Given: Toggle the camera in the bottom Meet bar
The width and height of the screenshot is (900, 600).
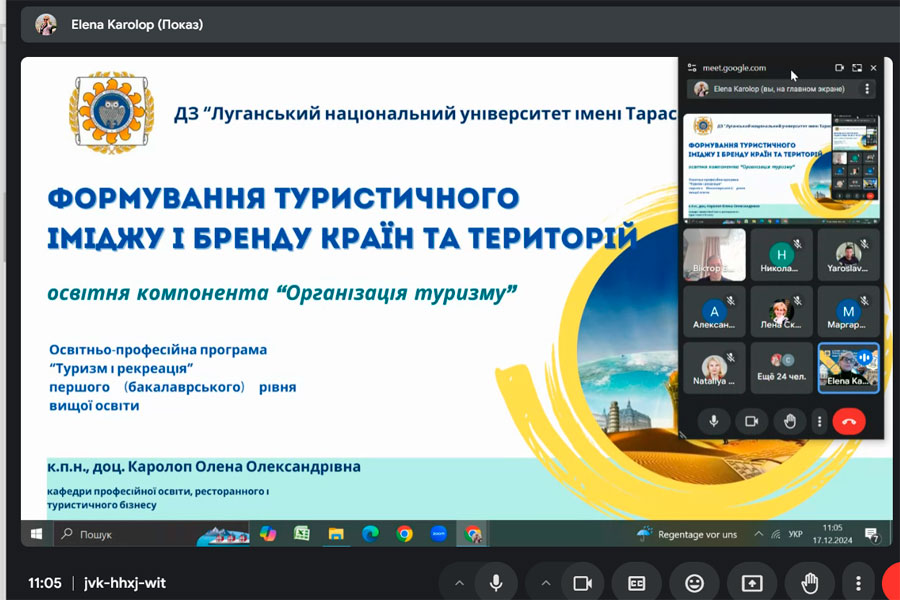Looking at the screenshot, I should pyautogui.click(x=580, y=583).
